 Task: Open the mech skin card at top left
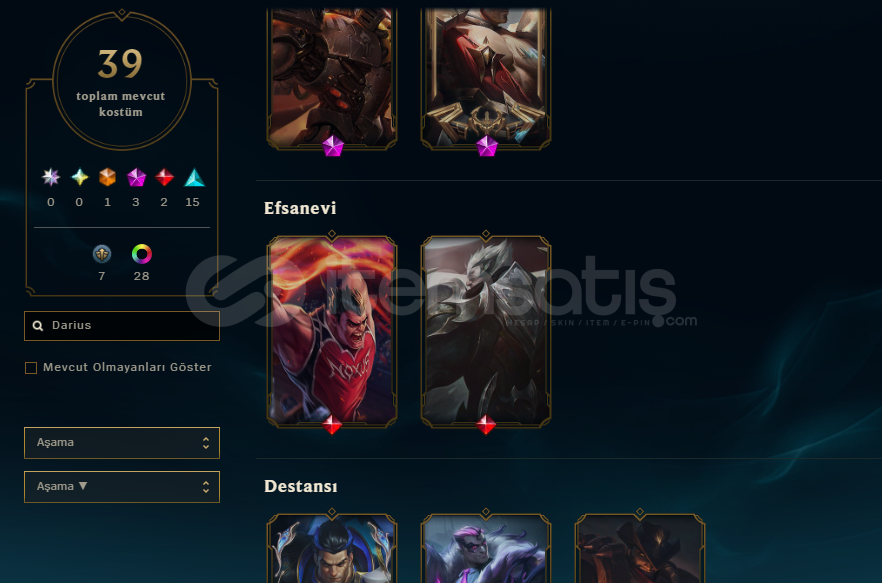(332, 79)
